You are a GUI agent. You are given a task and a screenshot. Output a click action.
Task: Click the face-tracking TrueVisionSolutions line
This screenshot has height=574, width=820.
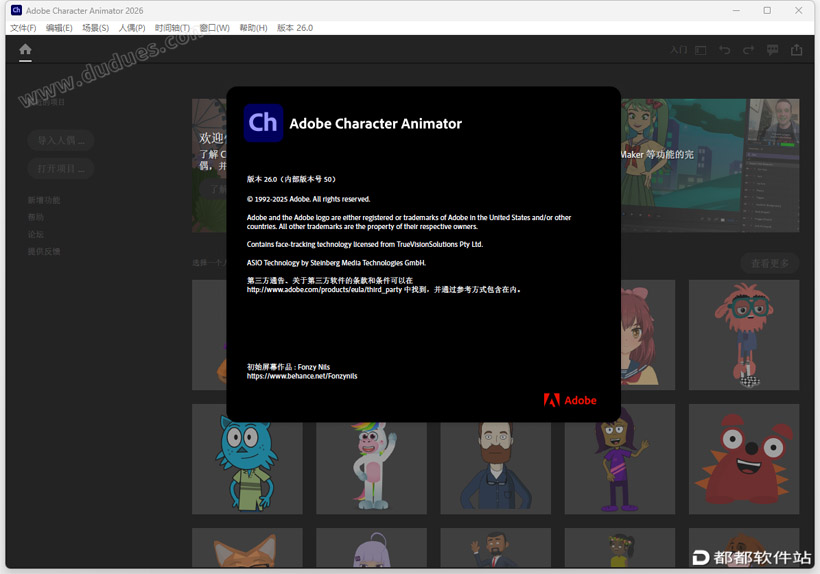tap(365, 244)
